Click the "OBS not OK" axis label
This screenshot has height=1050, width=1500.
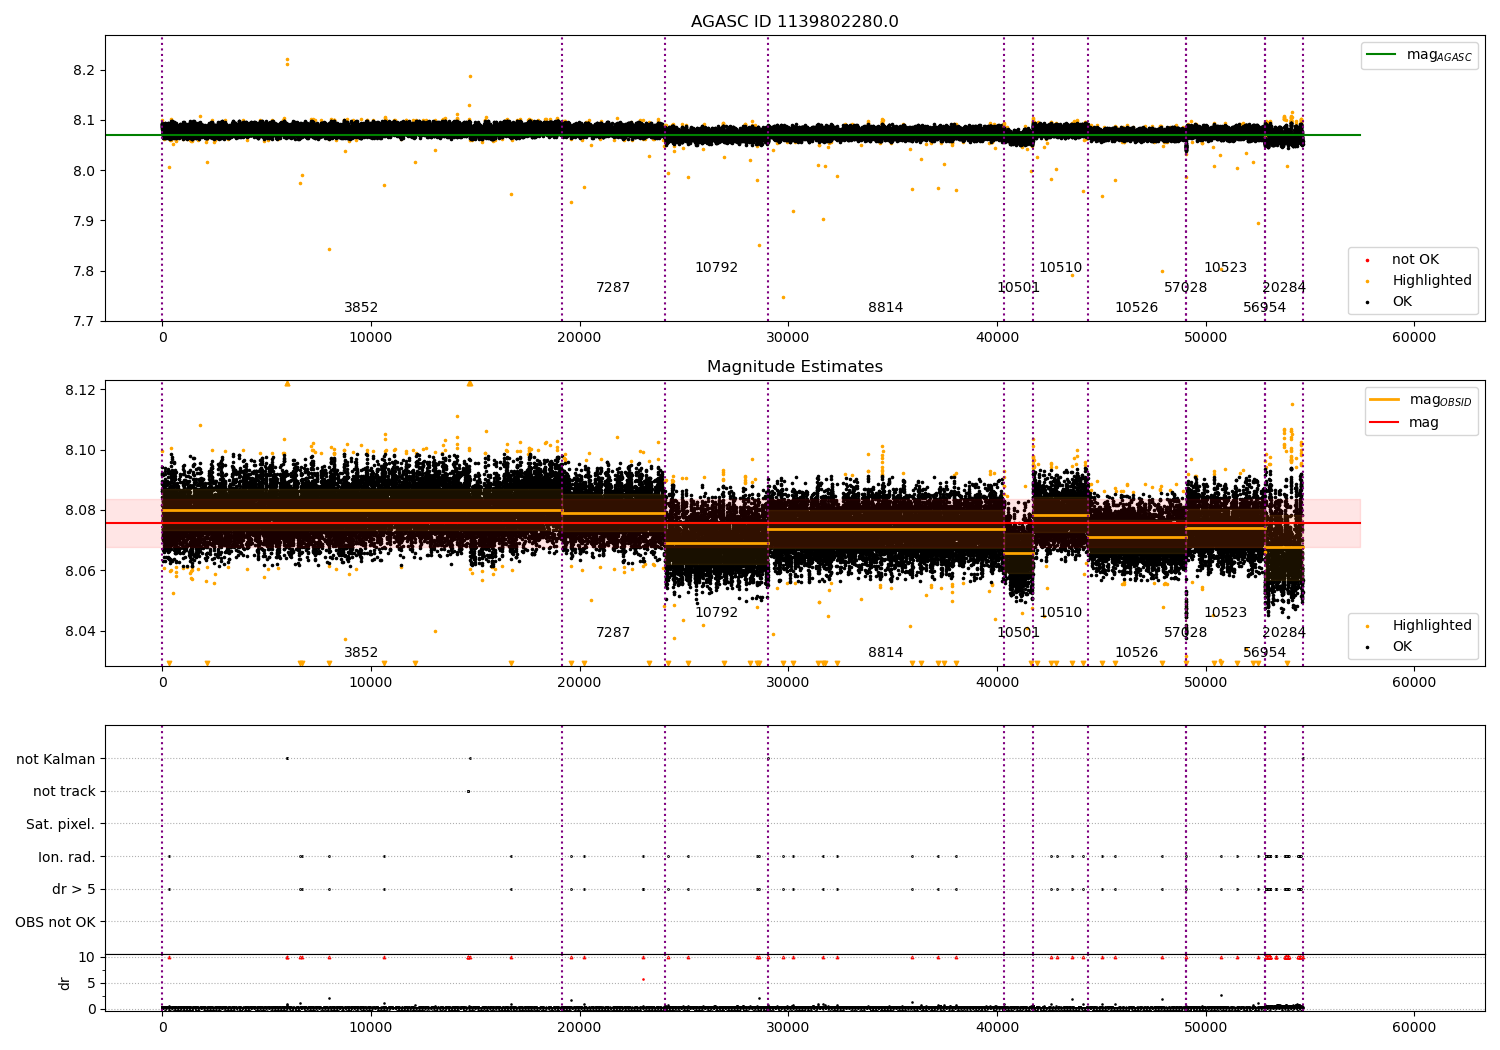point(55,923)
